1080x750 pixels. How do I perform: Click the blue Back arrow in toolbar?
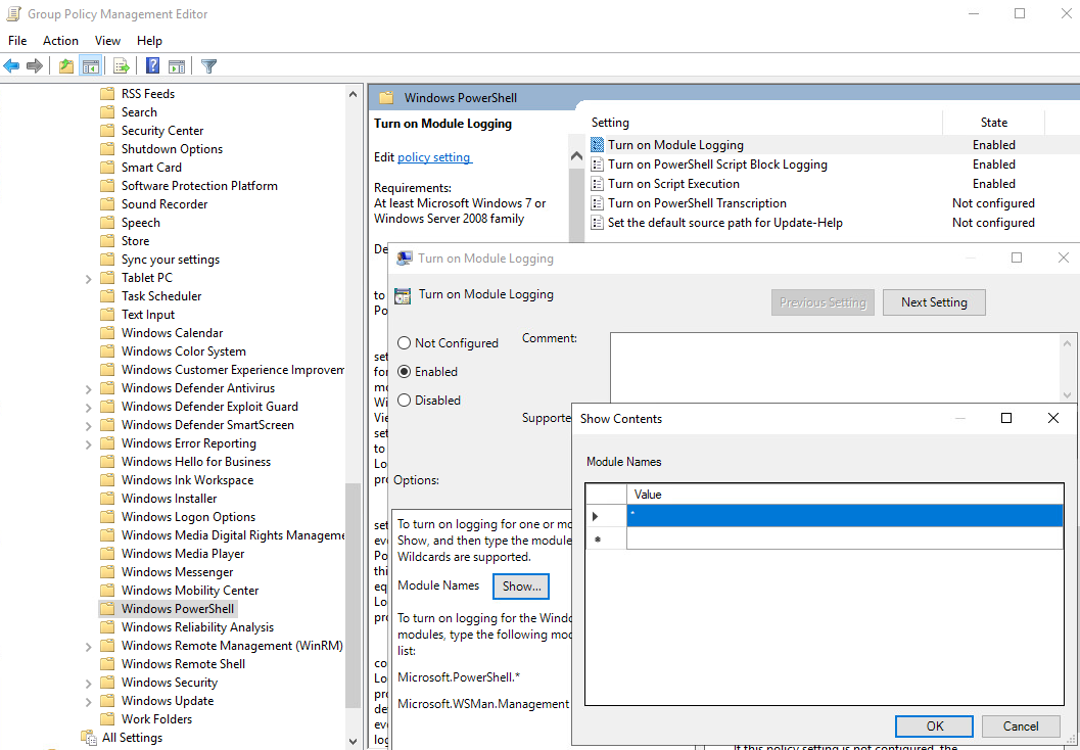[x=12, y=66]
